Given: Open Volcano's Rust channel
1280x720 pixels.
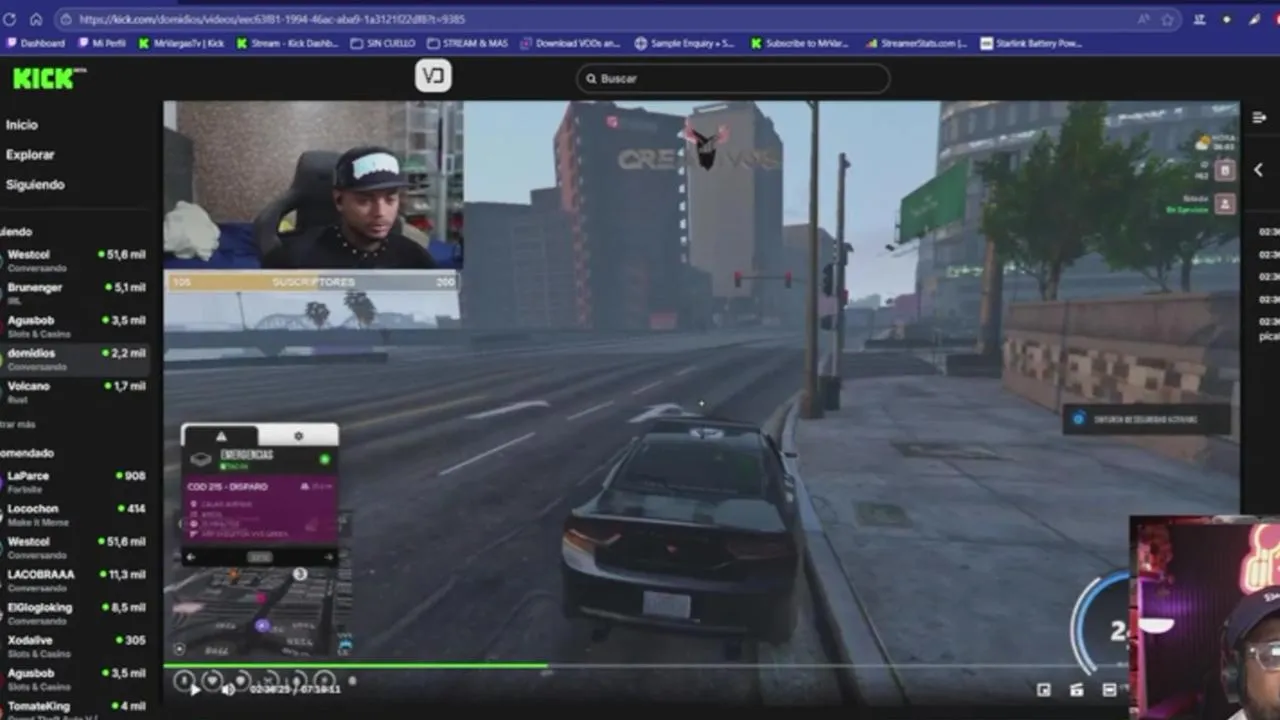Looking at the screenshot, I should (x=76, y=392).
